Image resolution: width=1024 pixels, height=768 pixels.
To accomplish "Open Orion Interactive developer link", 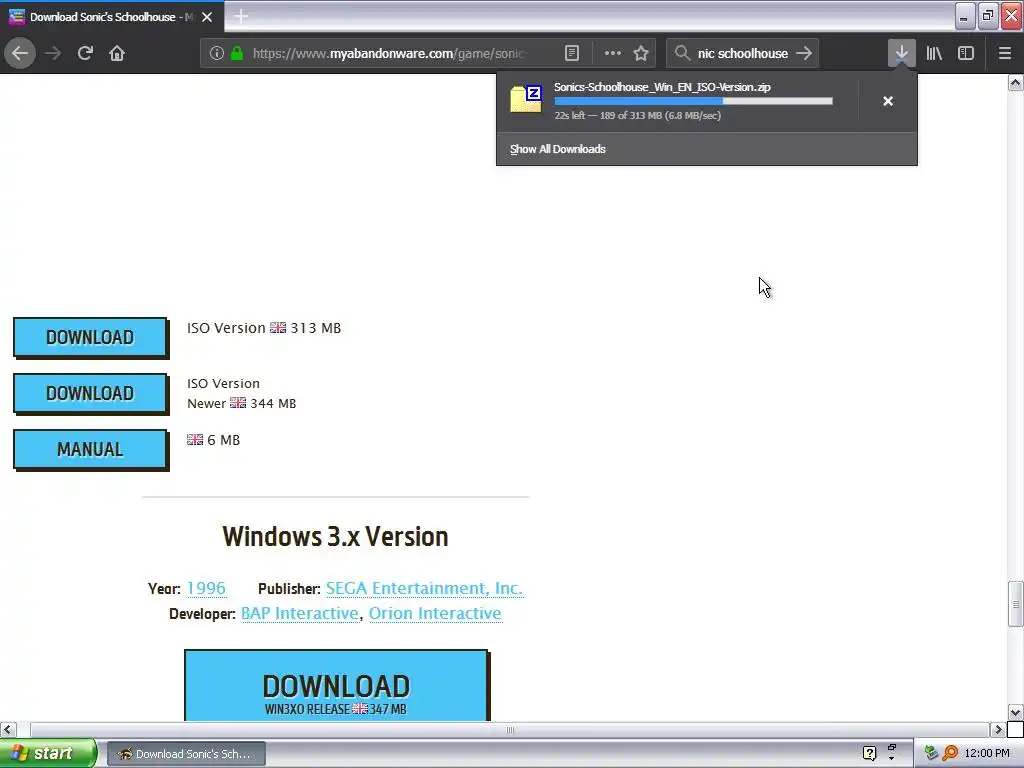I will pyautogui.click(x=435, y=614).
